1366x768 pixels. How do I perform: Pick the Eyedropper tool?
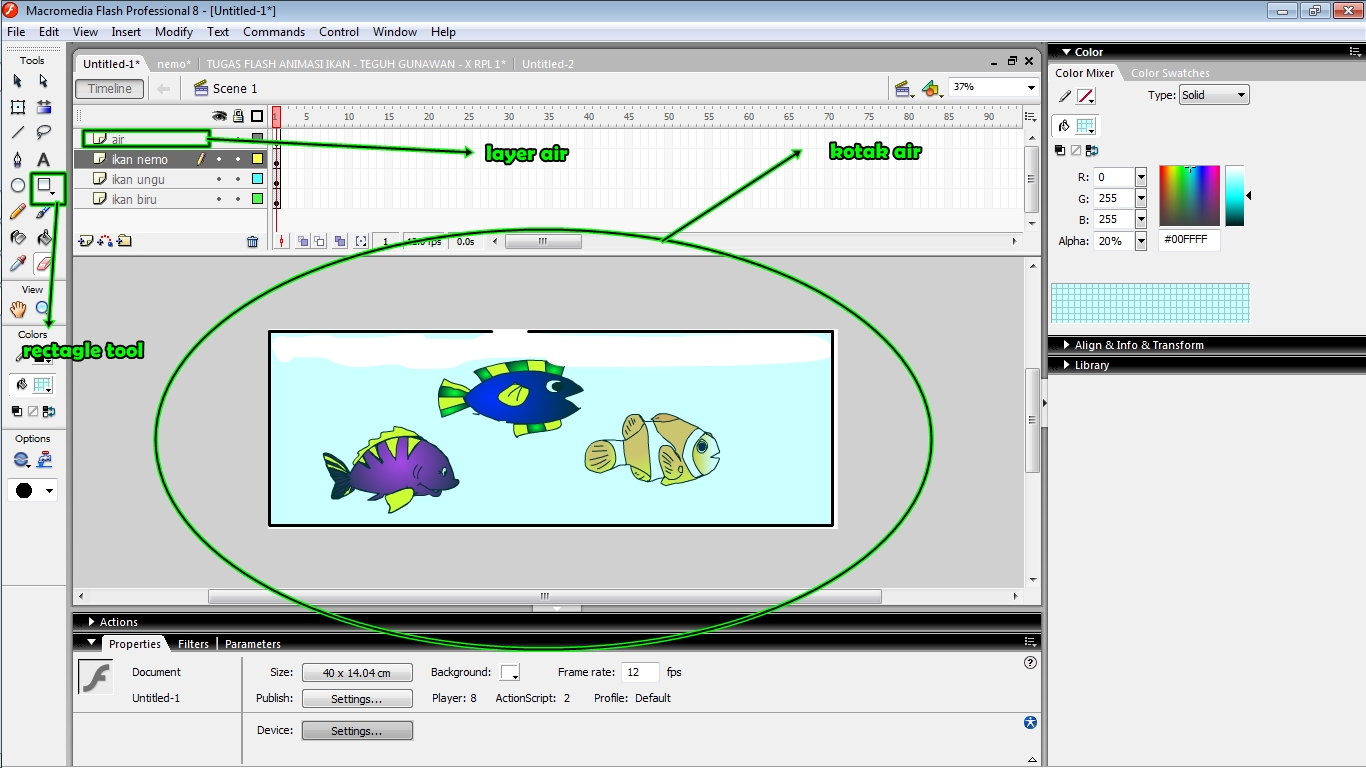click(18, 264)
